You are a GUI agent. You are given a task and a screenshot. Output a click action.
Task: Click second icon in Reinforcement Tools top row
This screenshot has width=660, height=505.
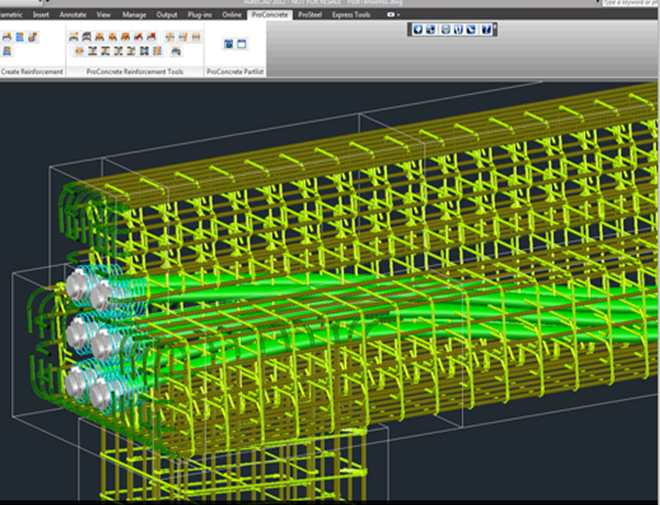pyautogui.click(x=87, y=37)
